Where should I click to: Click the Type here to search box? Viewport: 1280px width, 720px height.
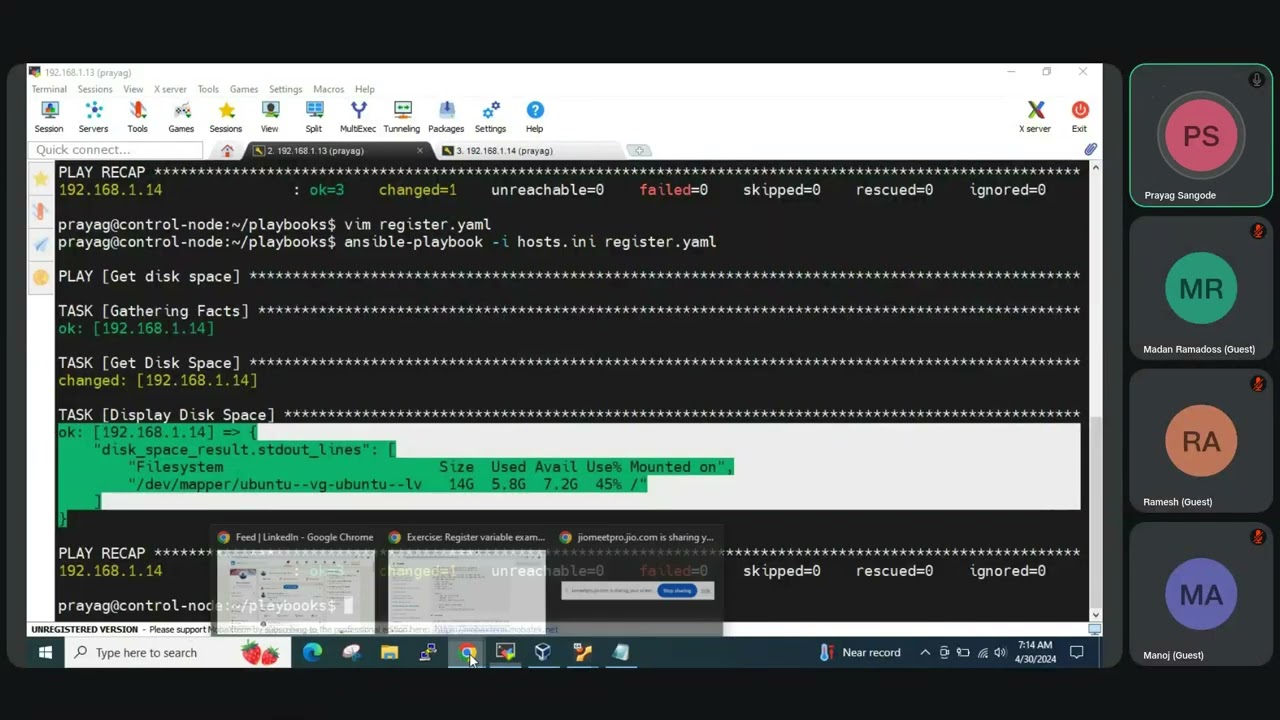178,653
